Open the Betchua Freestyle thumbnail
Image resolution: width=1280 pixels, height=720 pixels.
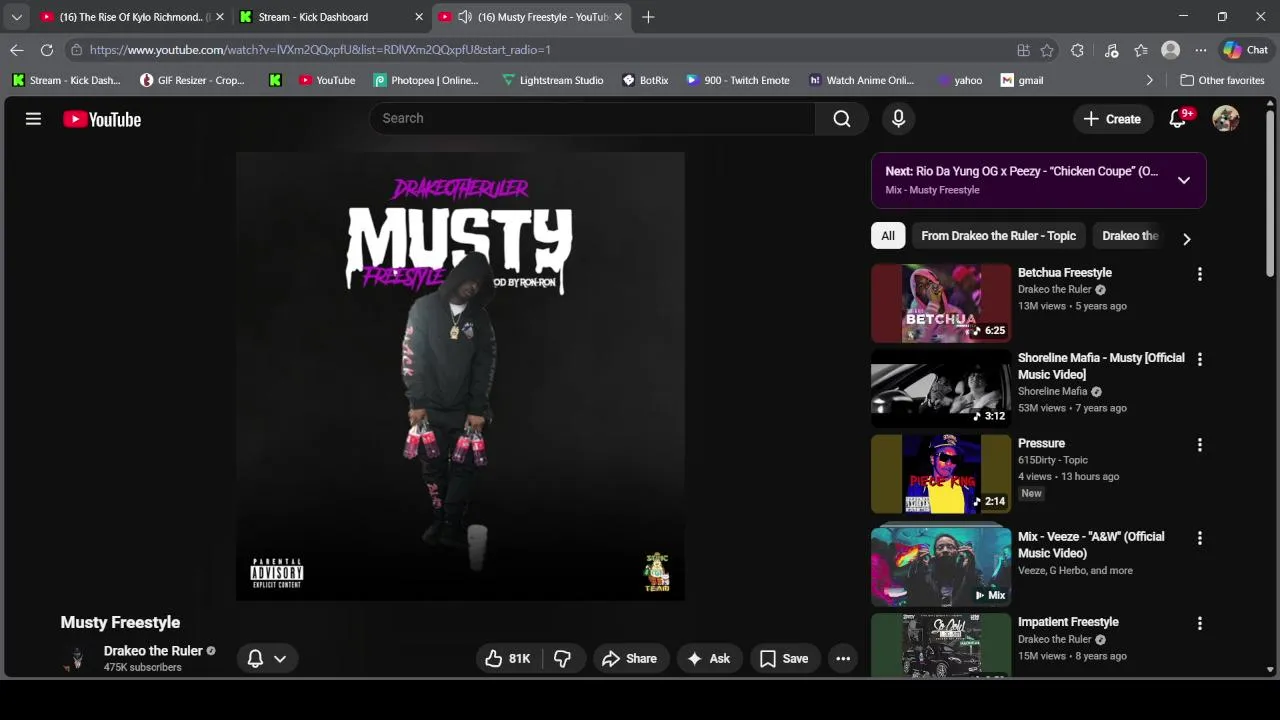tap(941, 303)
